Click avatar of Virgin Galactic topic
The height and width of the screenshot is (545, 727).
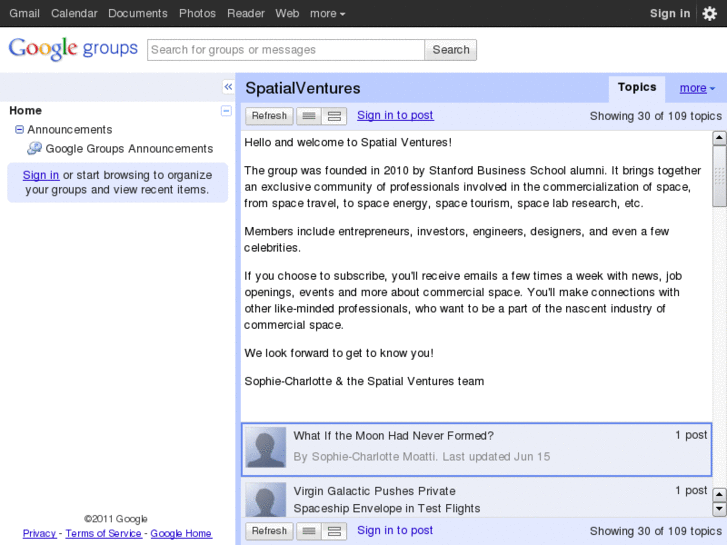coord(265,500)
